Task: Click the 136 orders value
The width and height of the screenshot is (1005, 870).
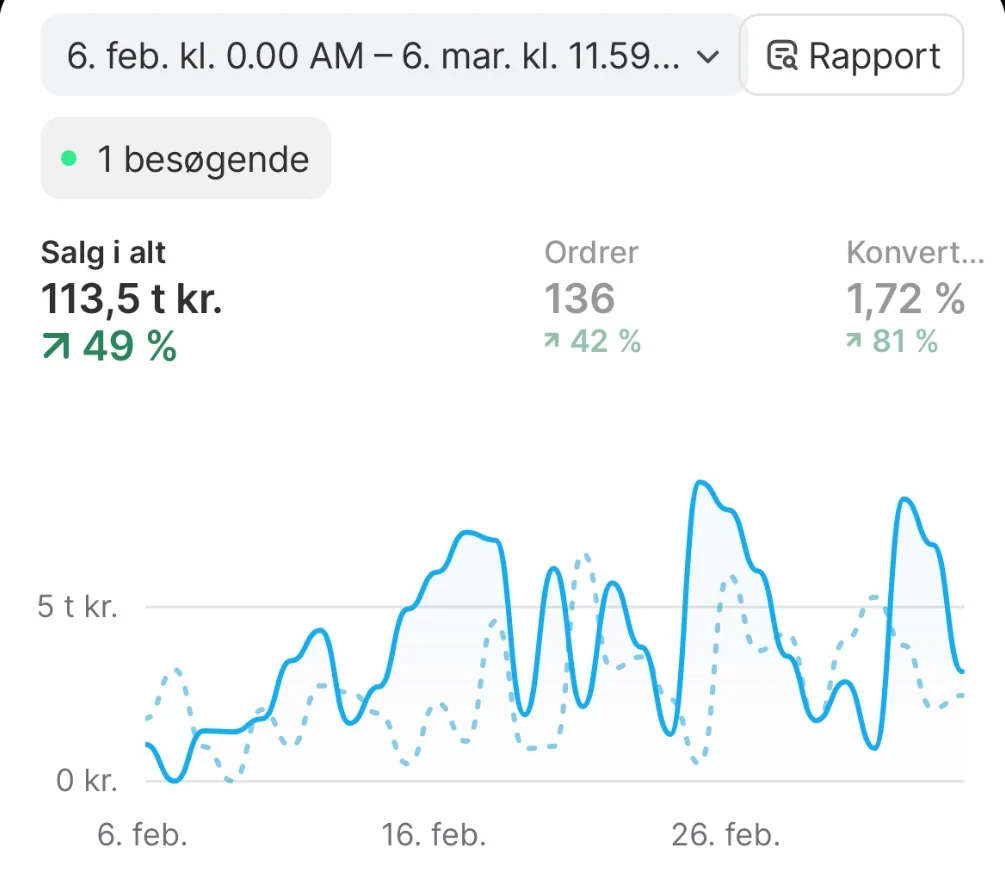Action: click(579, 299)
